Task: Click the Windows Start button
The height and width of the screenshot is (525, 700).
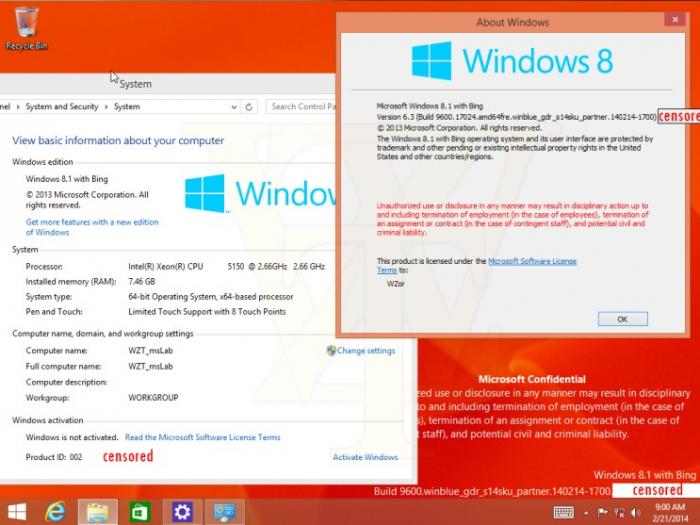Action: tap(17, 512)
